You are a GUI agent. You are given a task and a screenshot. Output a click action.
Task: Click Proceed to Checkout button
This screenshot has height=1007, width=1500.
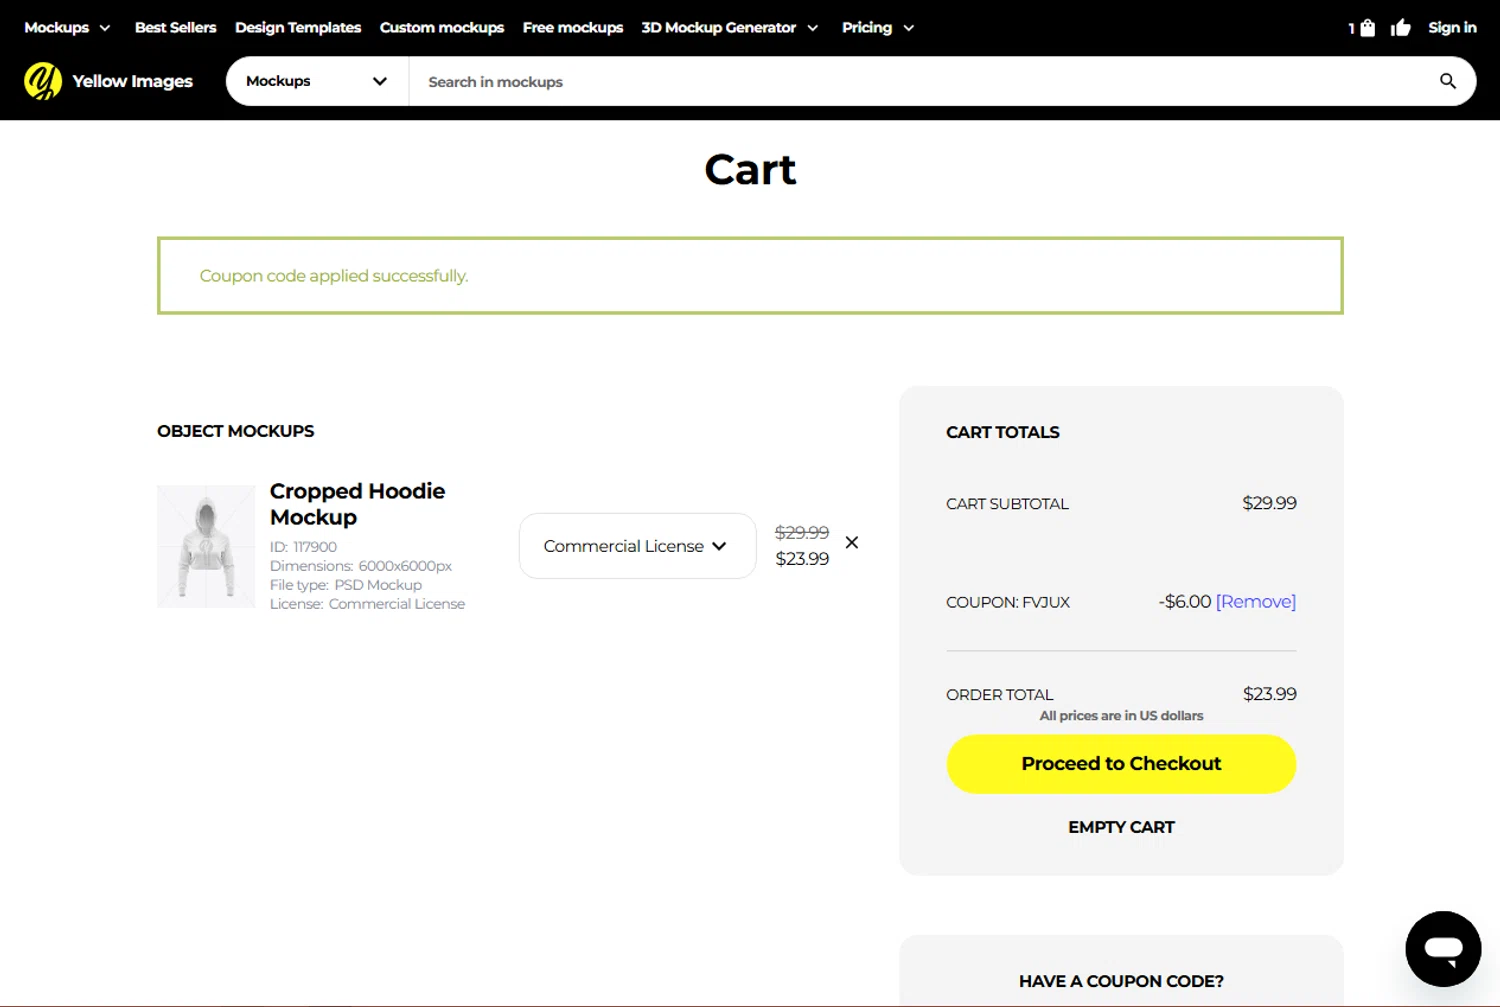point(1121,764)
